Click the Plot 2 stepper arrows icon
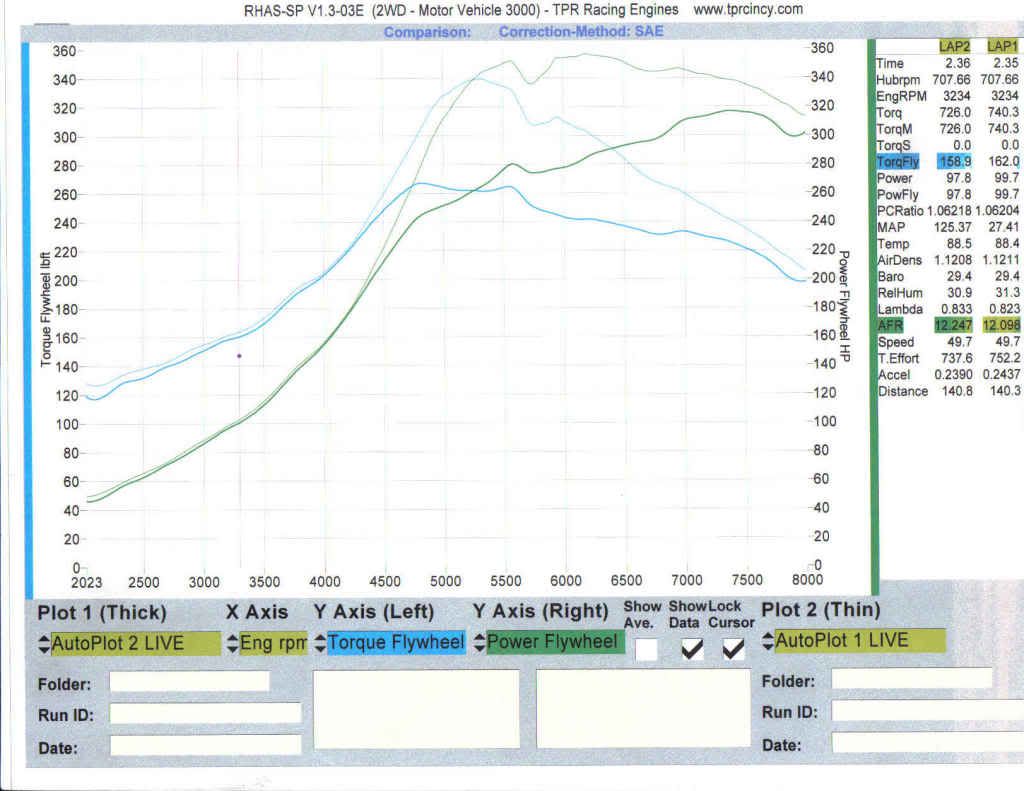The width and height of the screenshot is (1024, 791). 767,640
